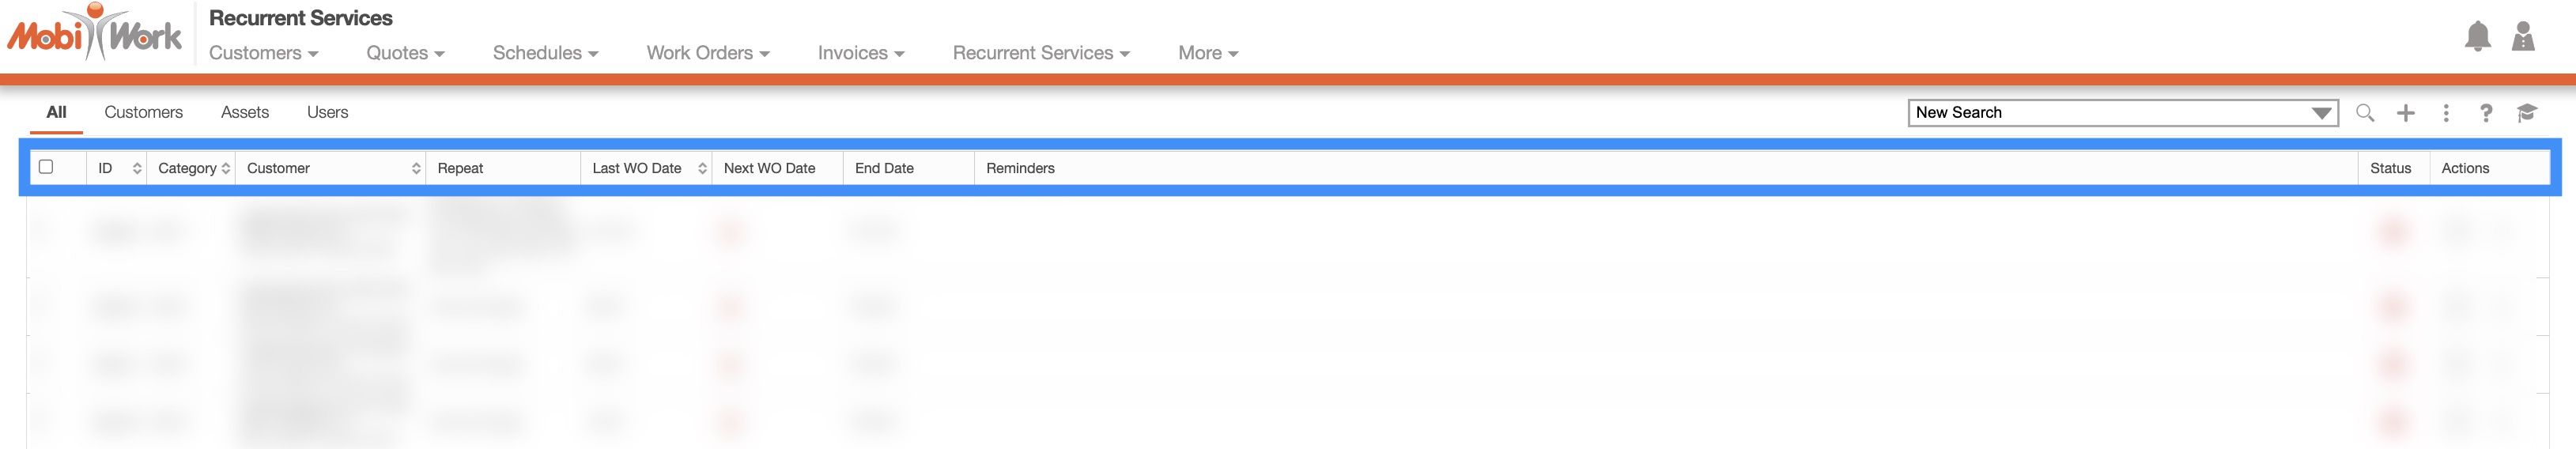Image resolution: width=2576 pixels, height=449 pixels.
Task: Switch to the Assets tab
Action: click(245, 112)
